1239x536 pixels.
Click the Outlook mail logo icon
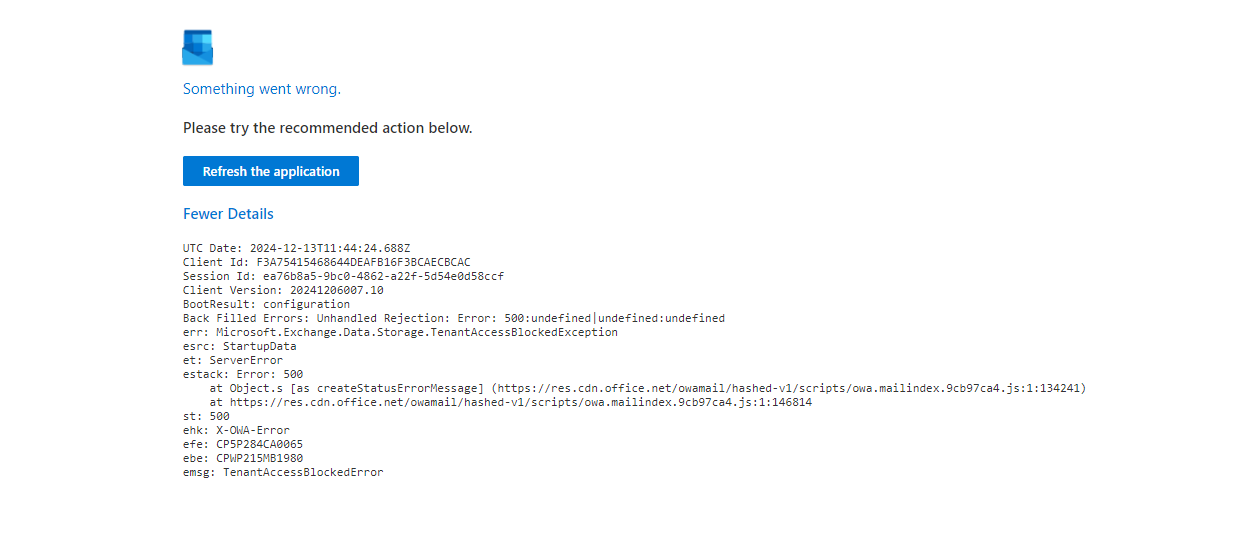(x=197, y=47)
